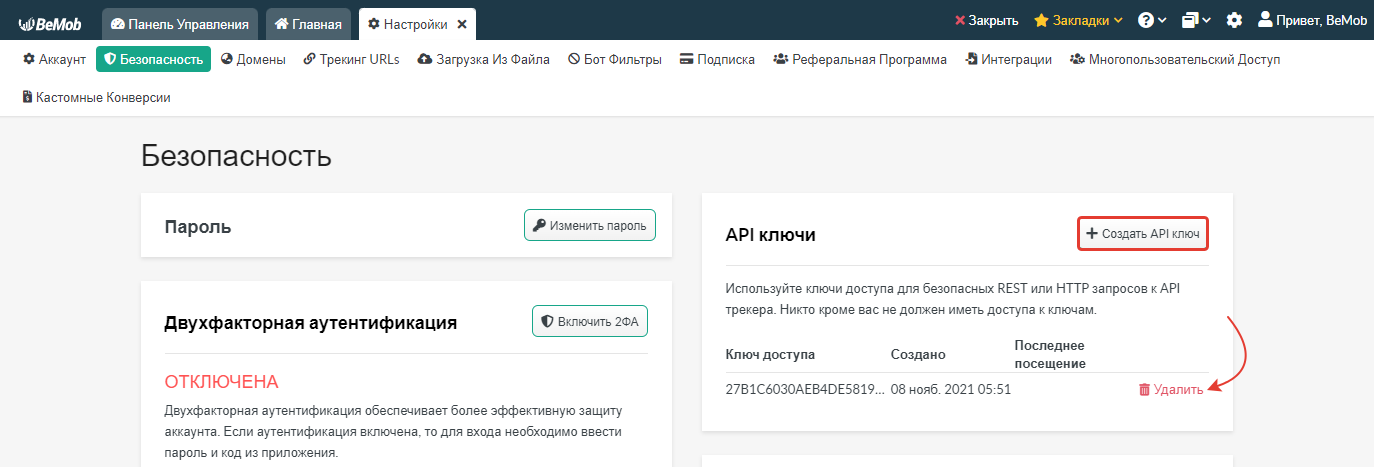Open the Закладки dropdown
Viewport: 1374px width, 467px height.
(x=1078, y=20)
